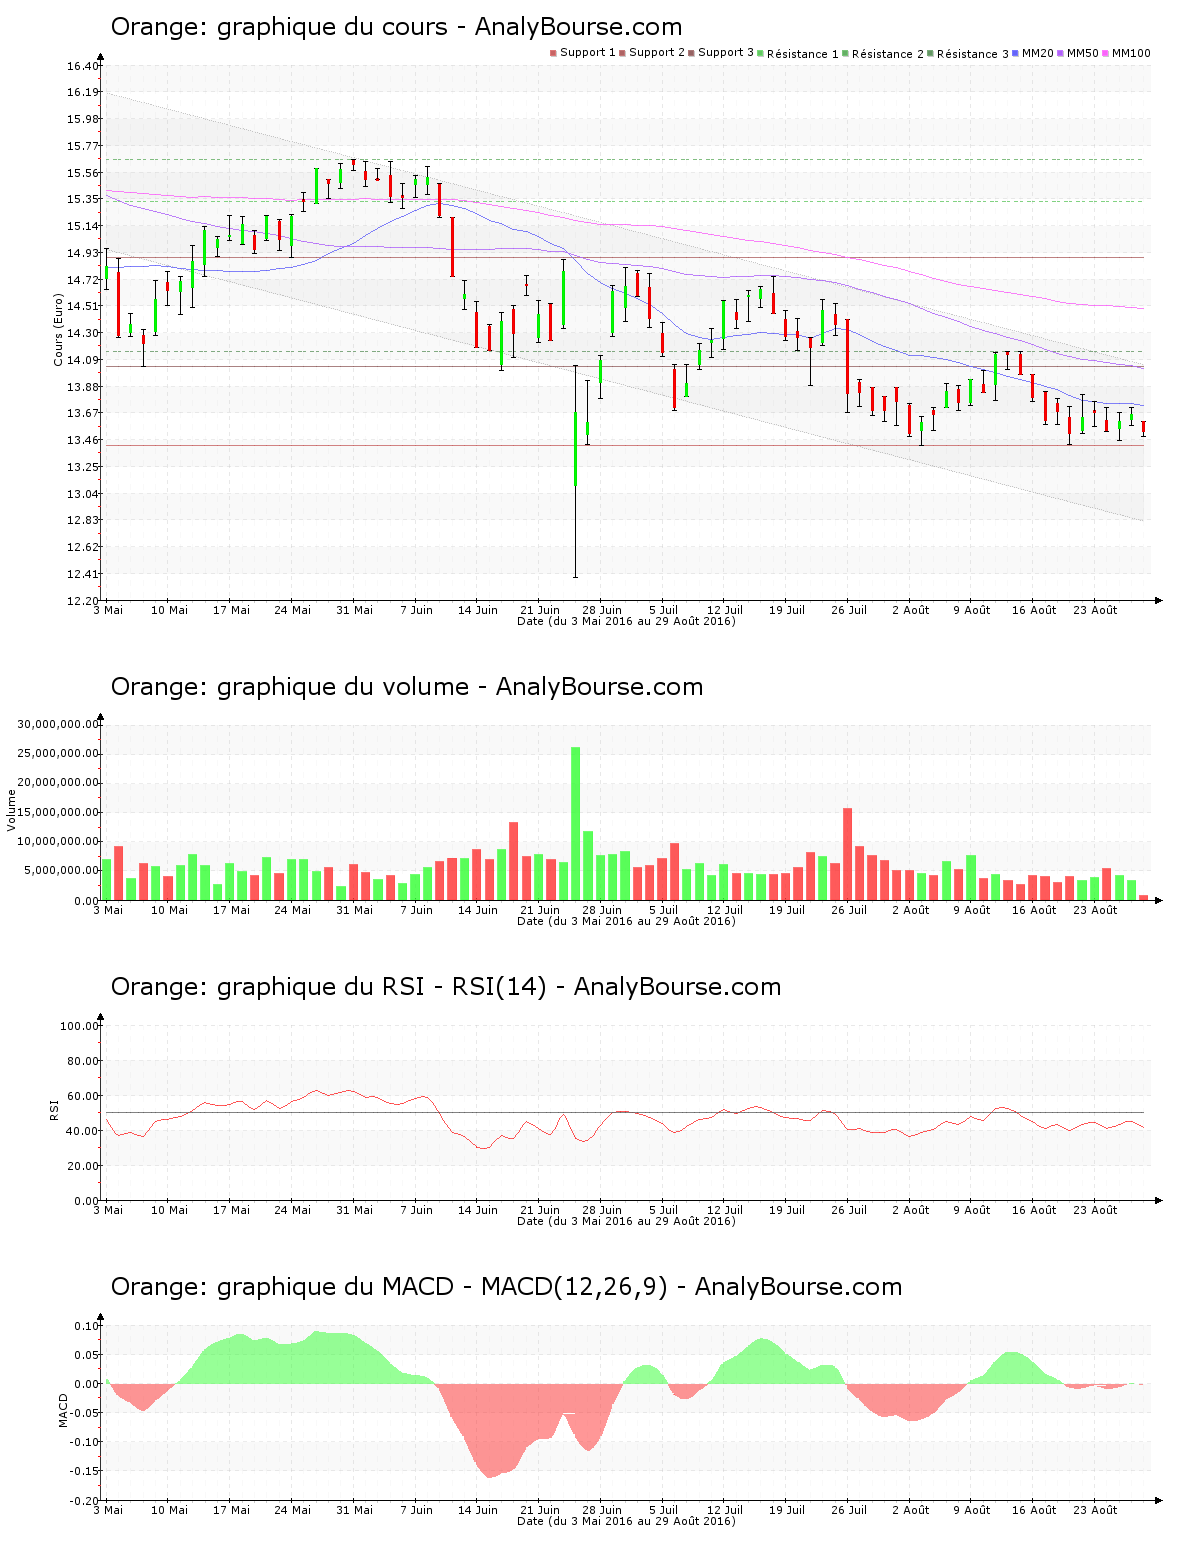The height and width of the screenshot is (1550, 1200).
Task: Click the 16.40 value on price axis
Action: click(83, 66)
